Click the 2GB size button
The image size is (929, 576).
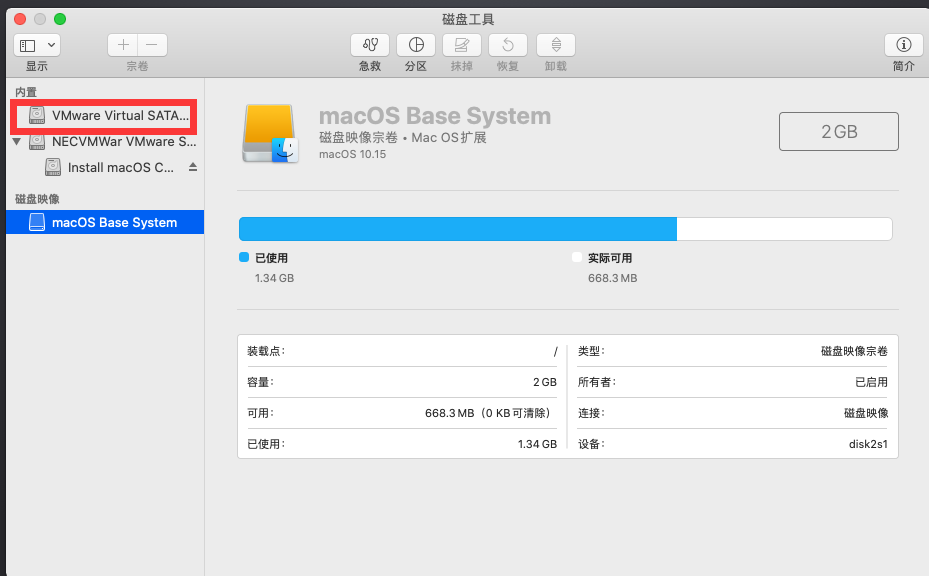838,131
